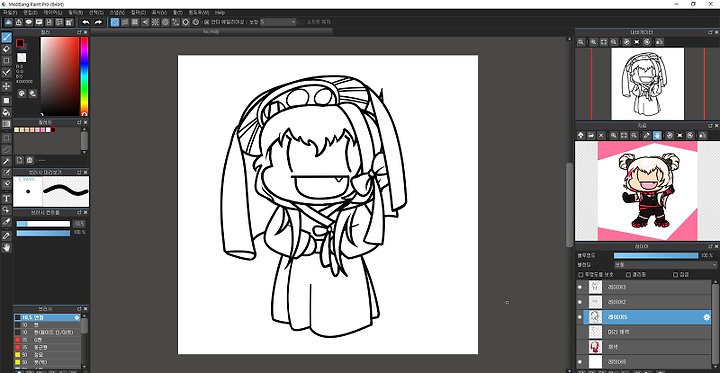Click the Navigator preview thumbnail
The image size is (720, 373).
click(x=647, y=84)
